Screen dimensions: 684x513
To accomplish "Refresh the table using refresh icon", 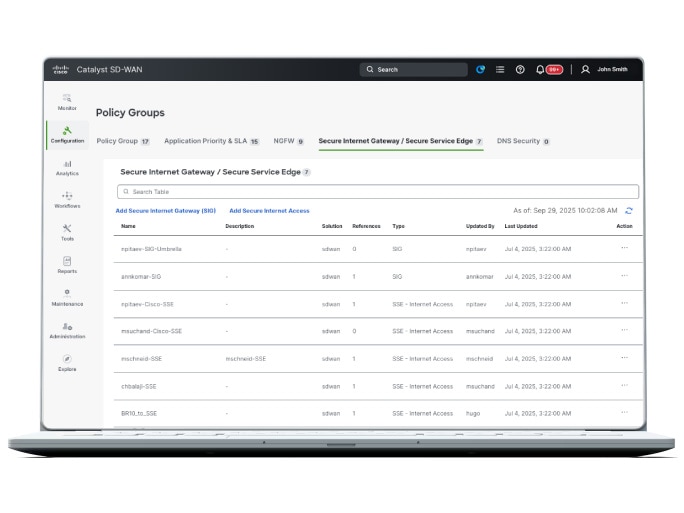I will tap(629, 211).
